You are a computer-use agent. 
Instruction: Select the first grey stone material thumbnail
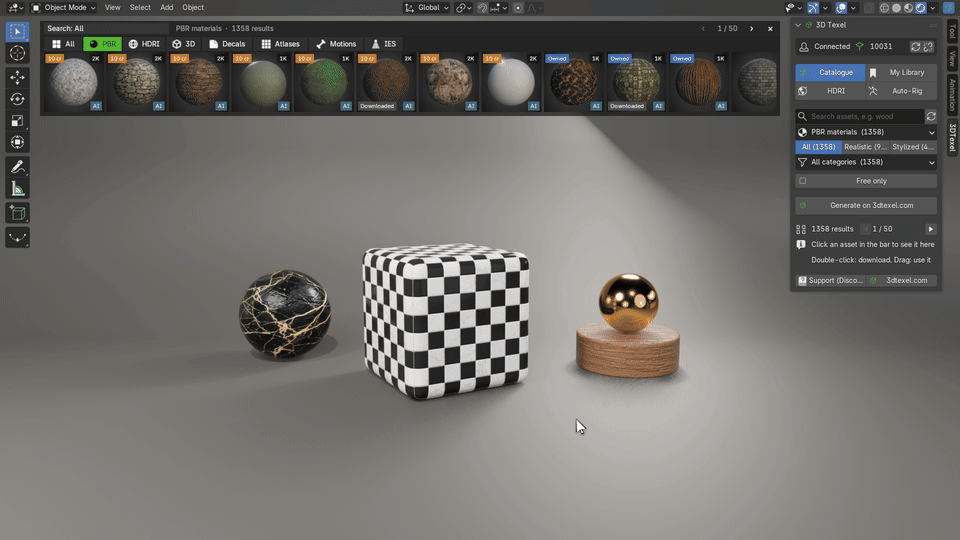click(73, 83)
